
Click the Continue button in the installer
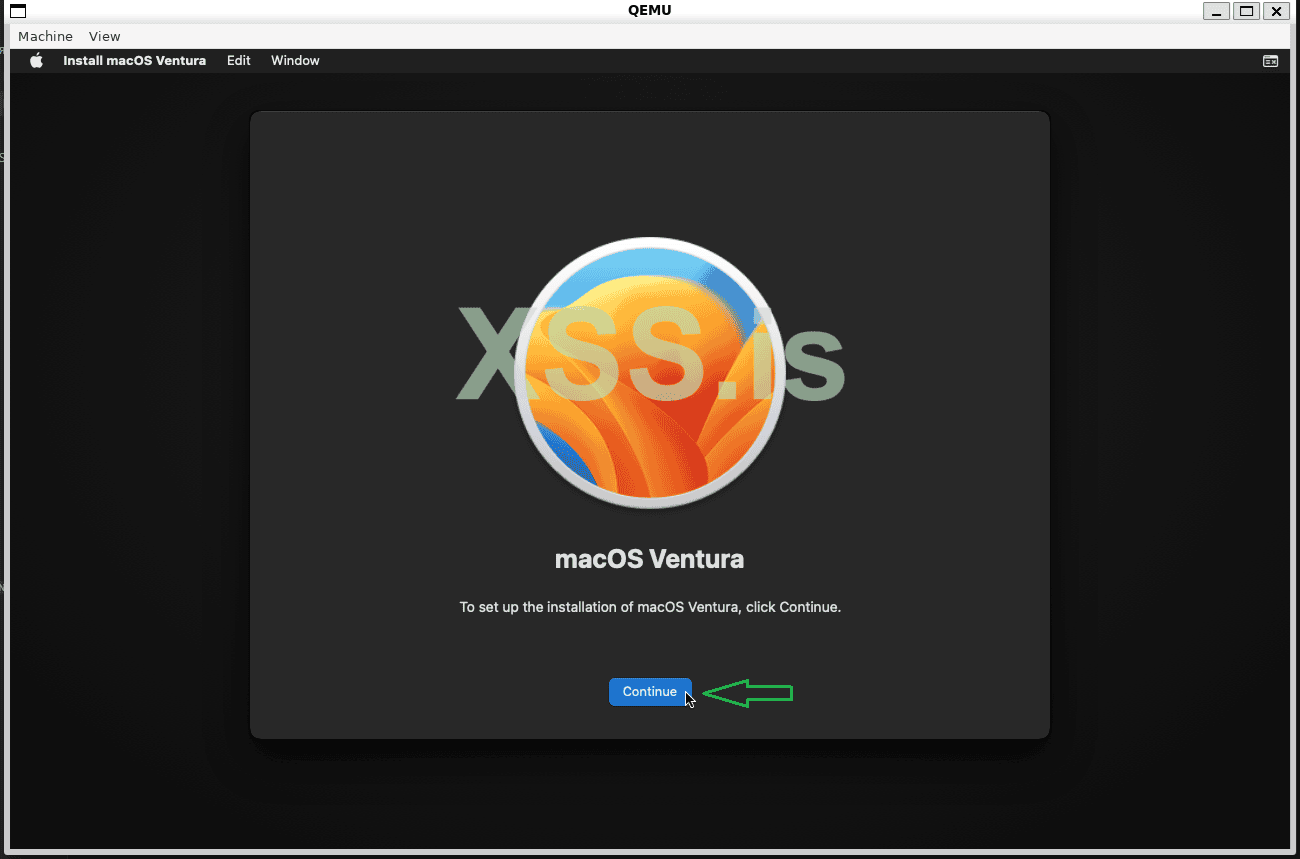point(650,692)
